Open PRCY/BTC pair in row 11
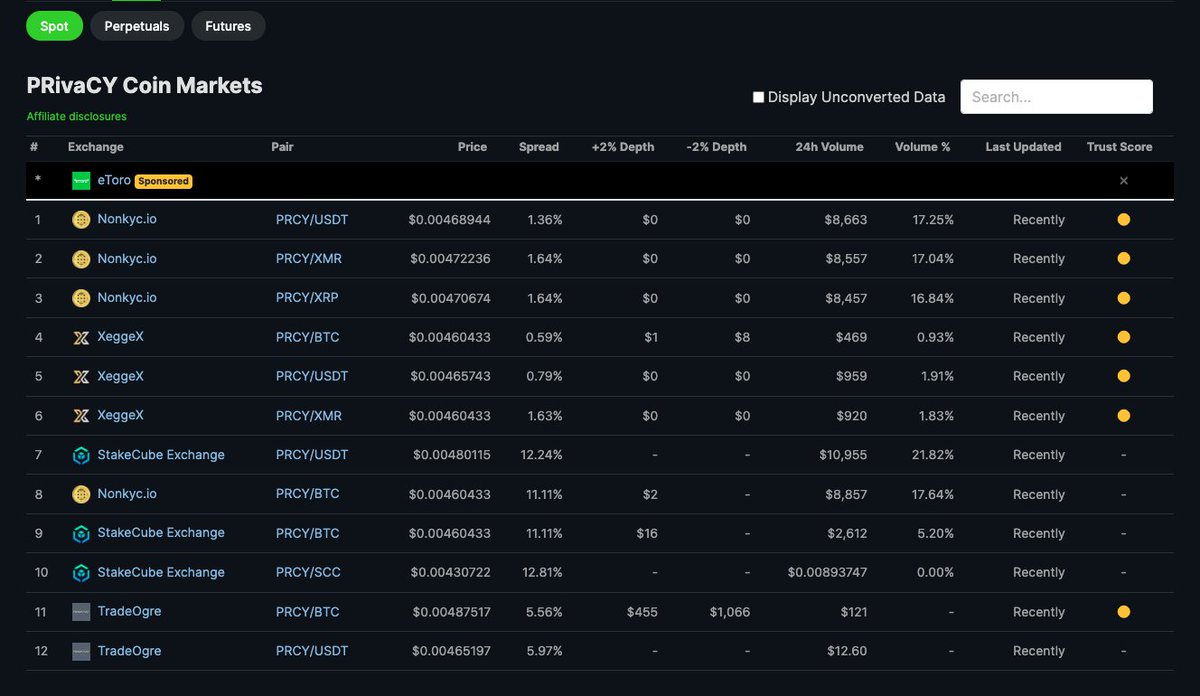 point(308,612)
